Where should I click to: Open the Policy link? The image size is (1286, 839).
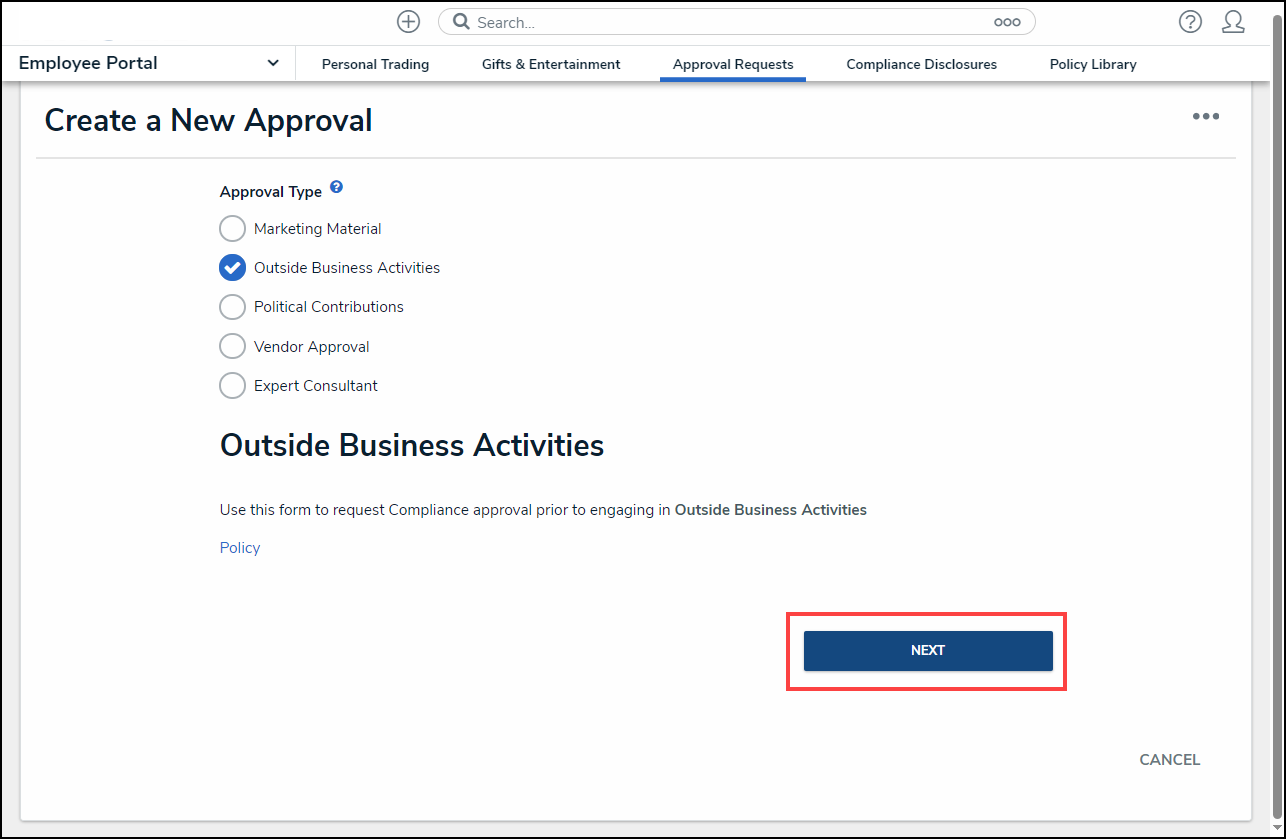[x=240, y=548]
